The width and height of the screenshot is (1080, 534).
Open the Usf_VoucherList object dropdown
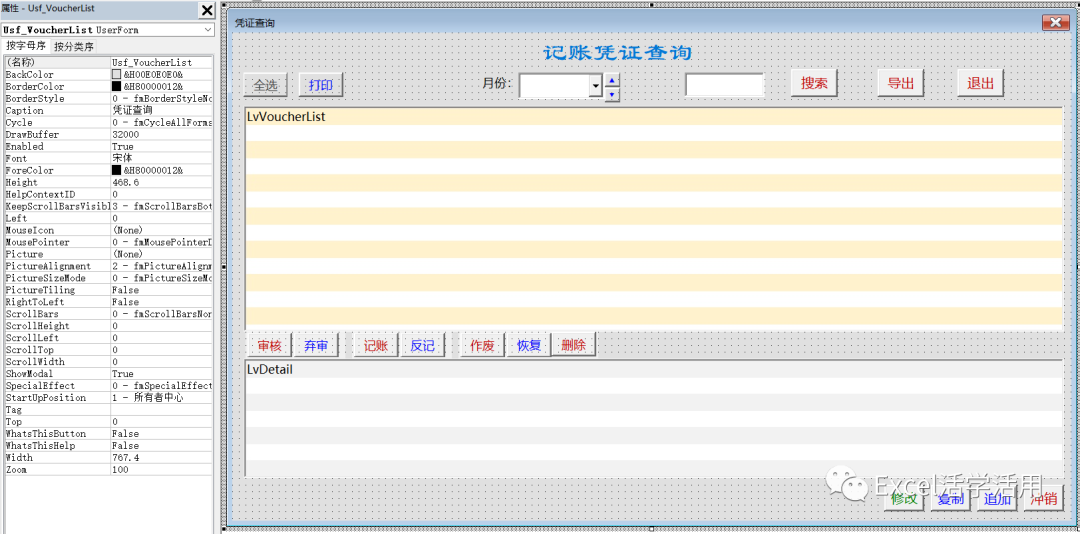208,30
